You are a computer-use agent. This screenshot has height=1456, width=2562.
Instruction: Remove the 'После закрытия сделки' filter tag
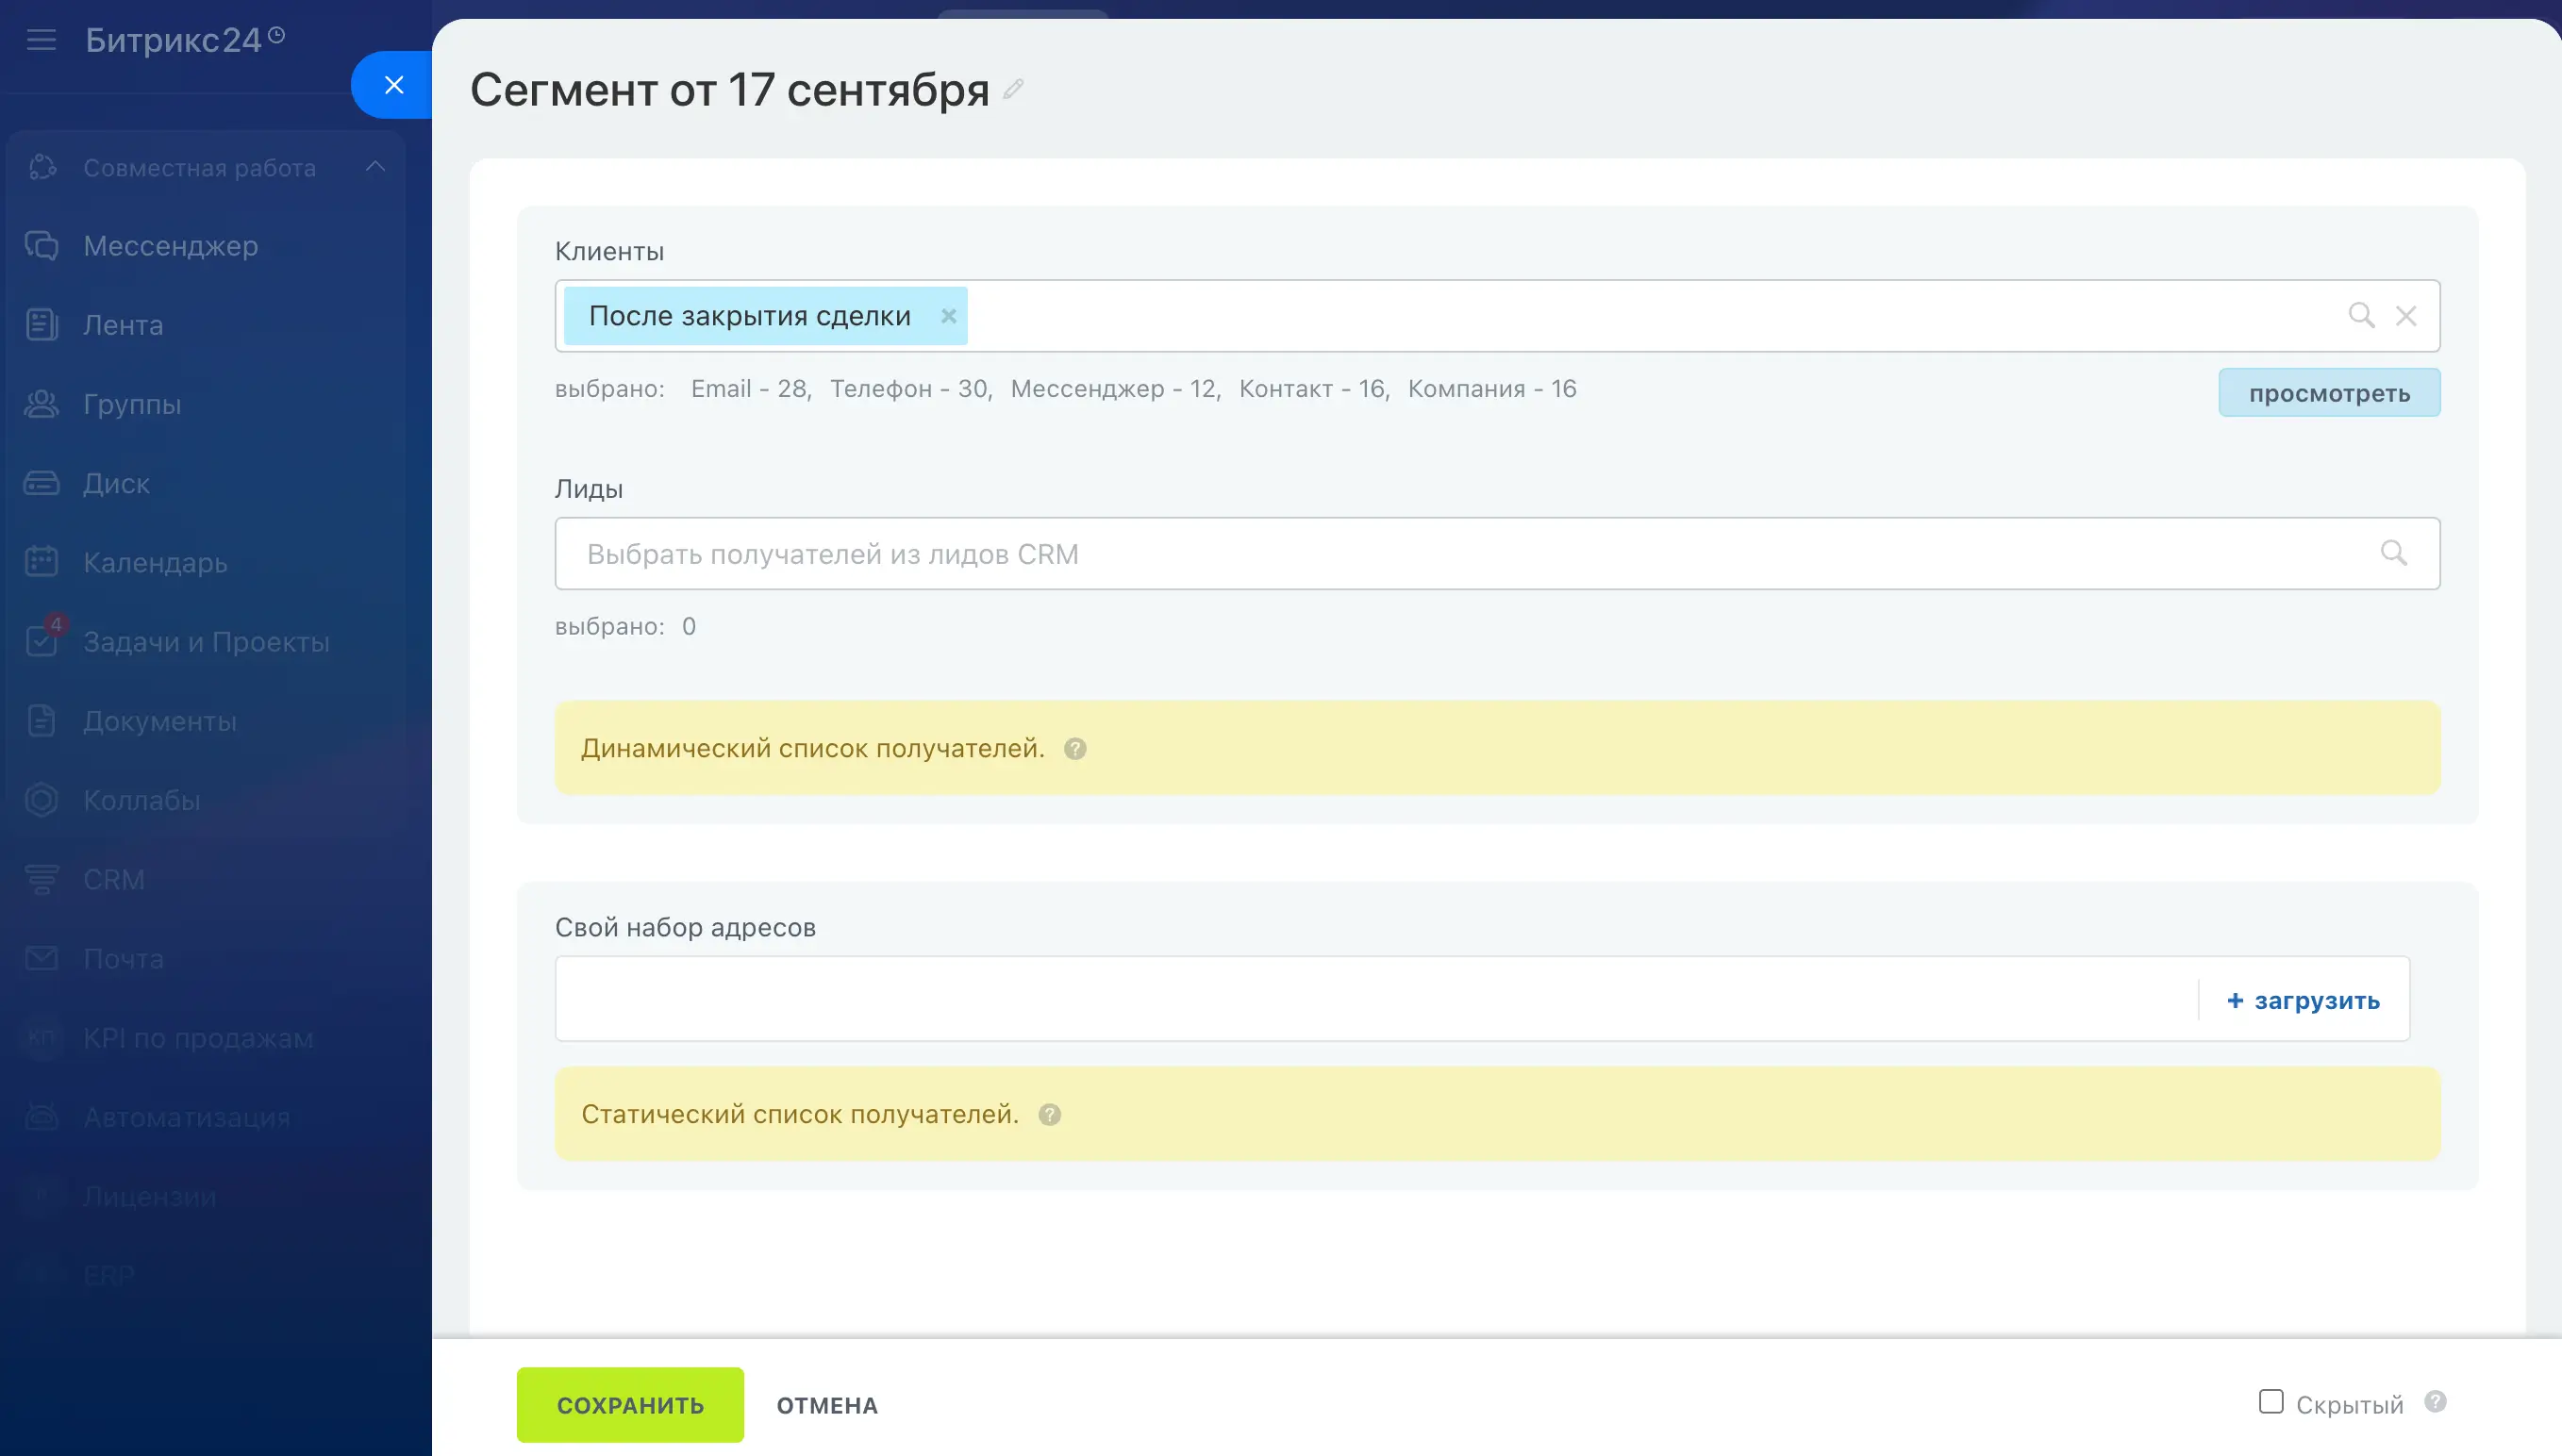948,316
